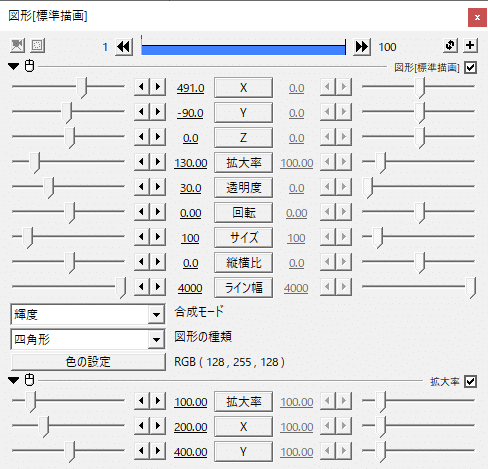Click the left 透明度 slider handle

(x=49, y=188)
